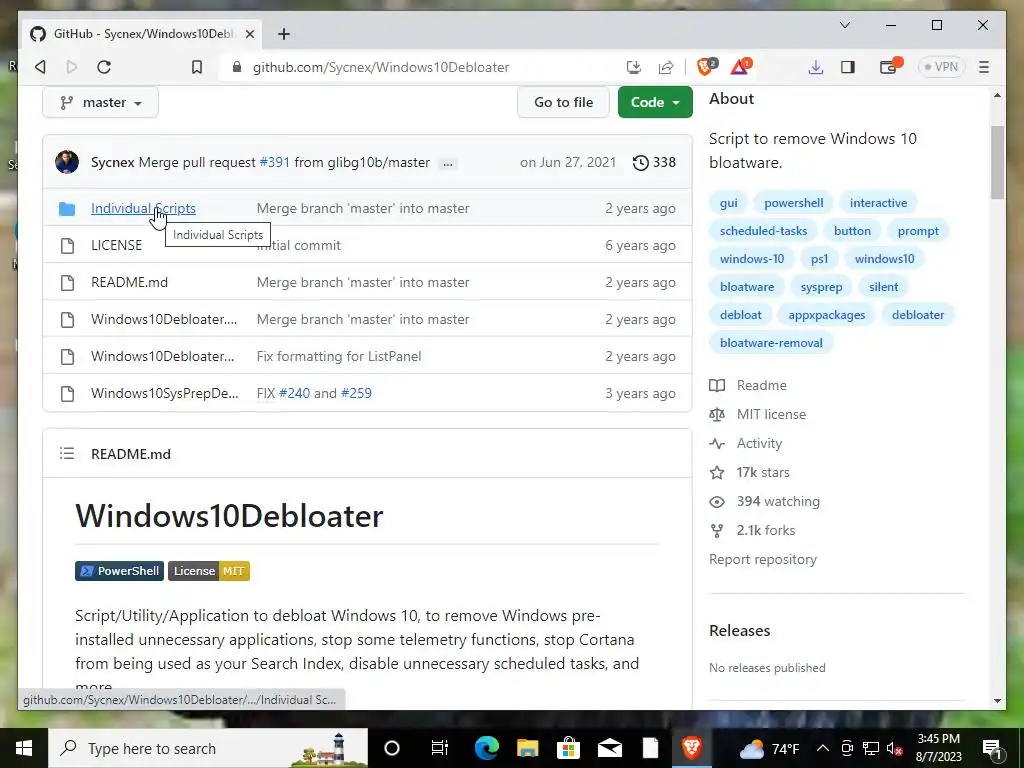The width and height of the screenshot is (1024, 768).
Task: Launch Microsoft Edge from the taskbar
Action: click(x=487, y=748)
